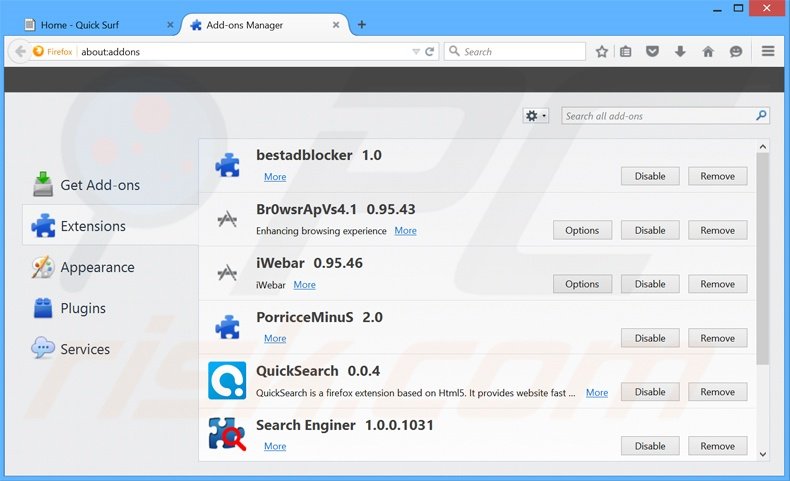Open the bookmarks list icon
Image resolution: width=790 pixels, height=481 pixels.
click(x=626, y=51)
